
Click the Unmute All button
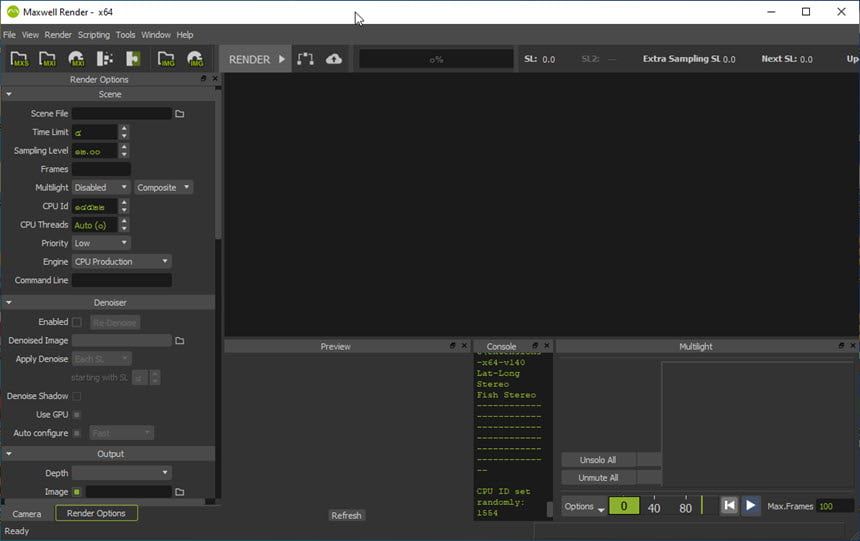click(598, 478)
